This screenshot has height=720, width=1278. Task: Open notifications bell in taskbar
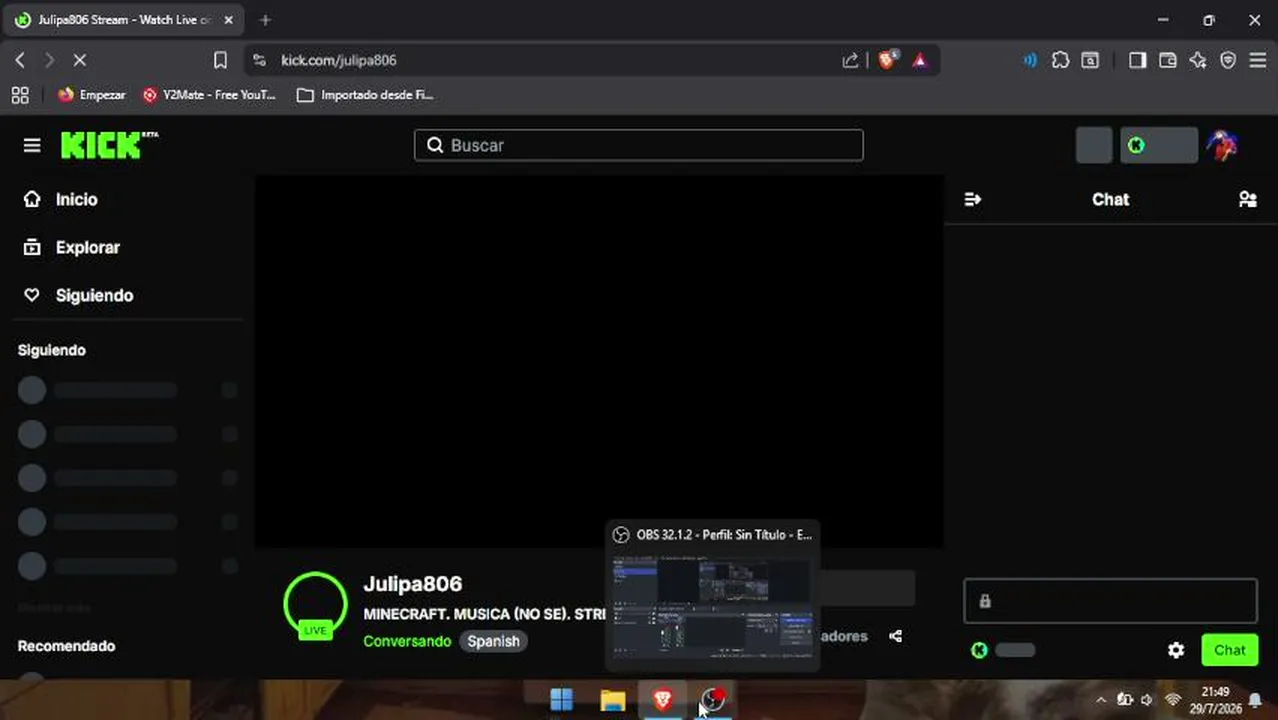1255,700
